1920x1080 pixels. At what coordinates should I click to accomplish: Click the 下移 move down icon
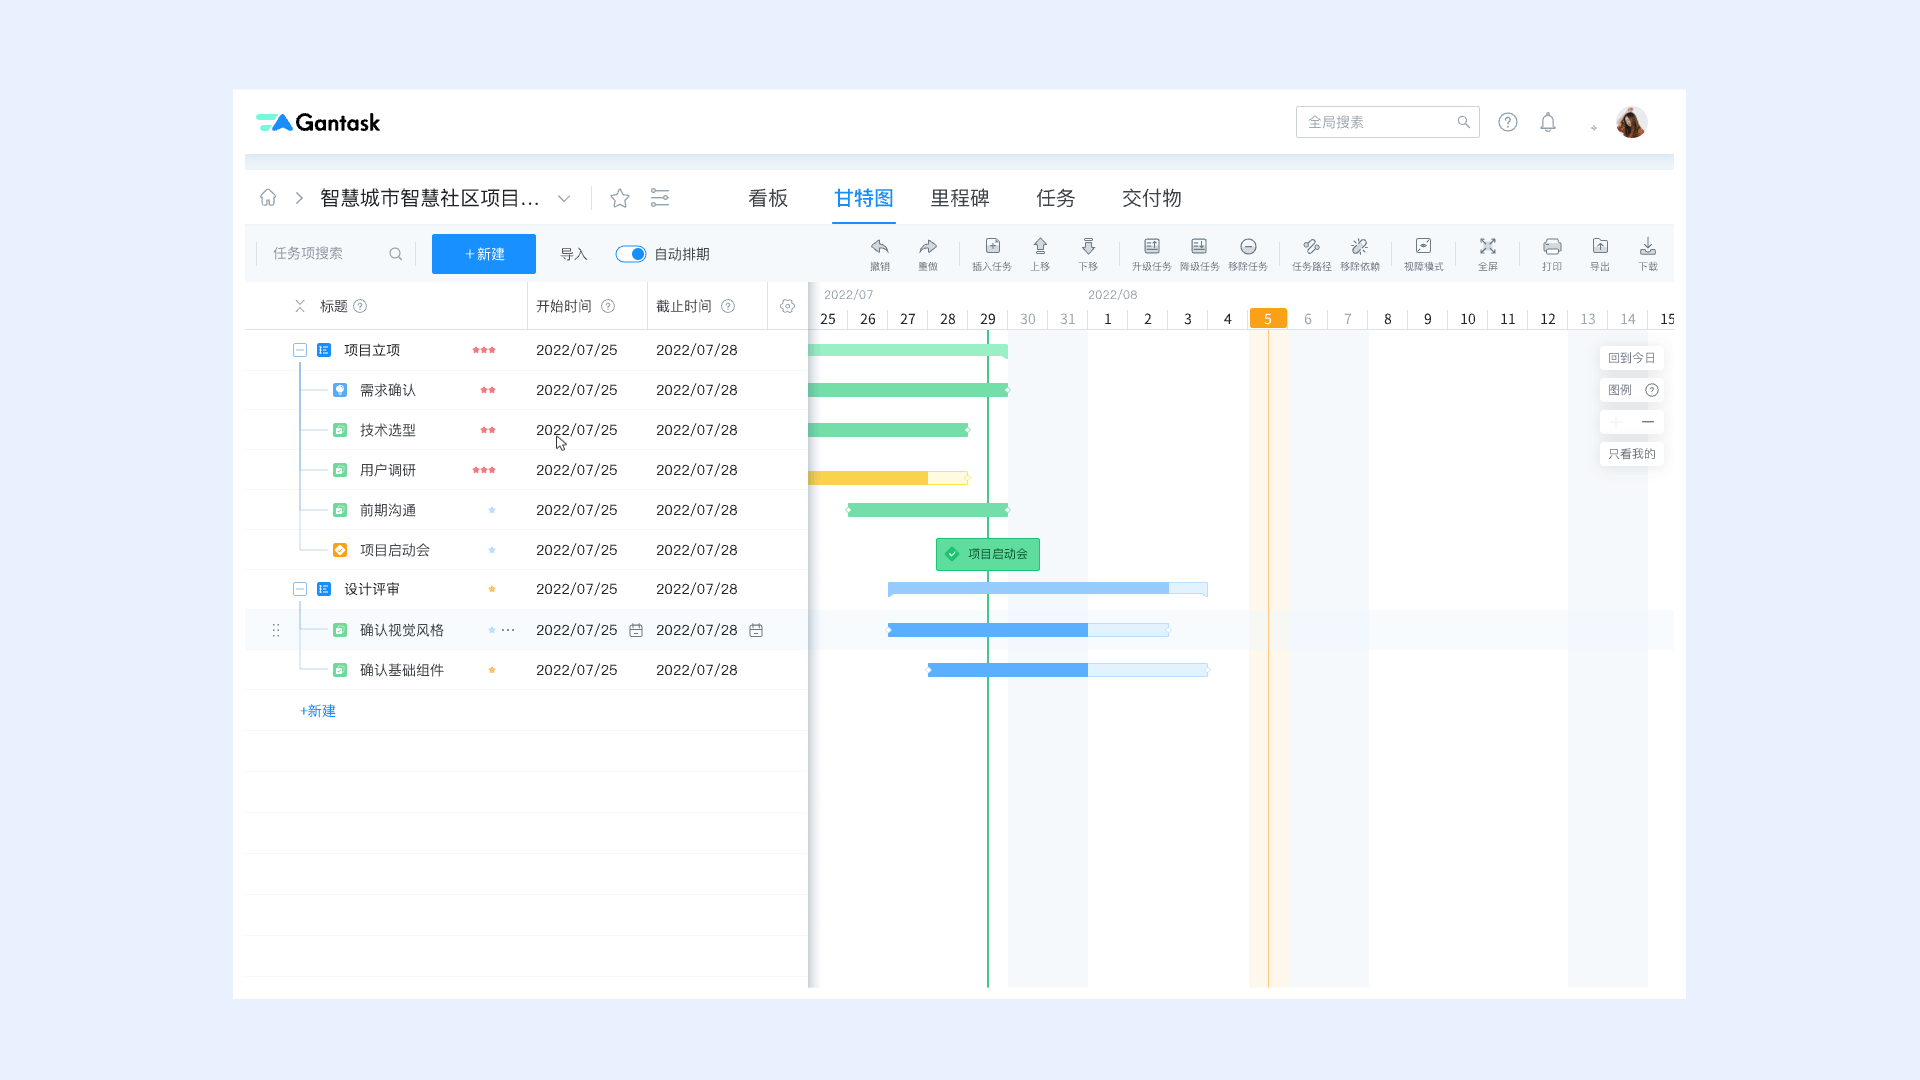(1088, 246)
